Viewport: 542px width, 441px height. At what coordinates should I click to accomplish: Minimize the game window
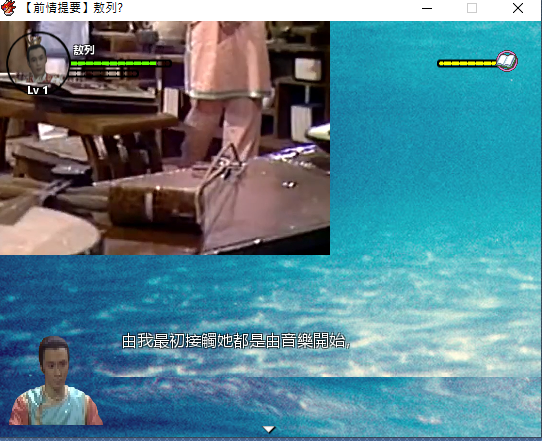point(427,8)
